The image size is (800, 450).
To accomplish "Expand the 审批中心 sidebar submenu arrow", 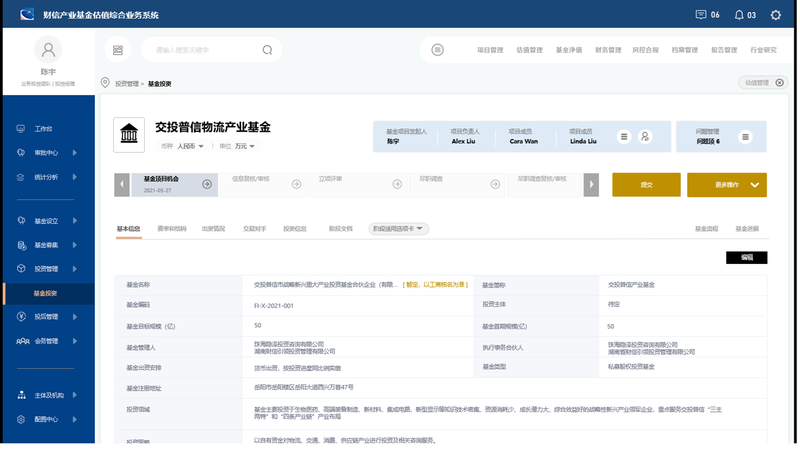I will pos(74,153).
